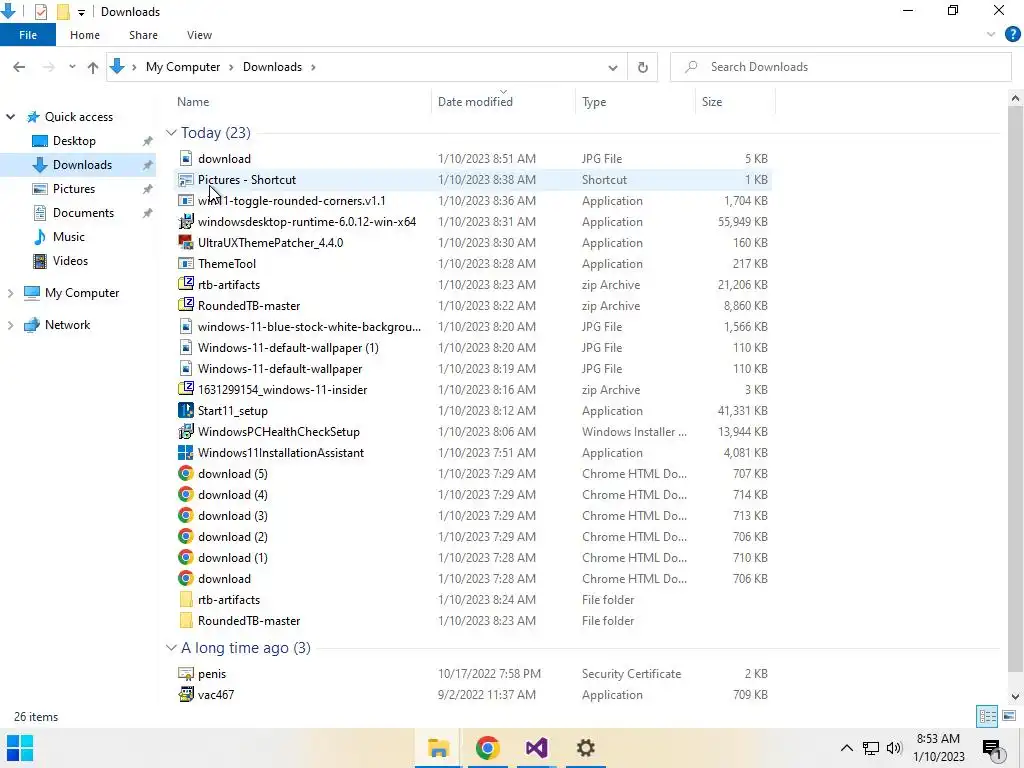The image size is (1024, 768).
Task: Open Visual Studio from the taskbar
Action: click(x=536, y=748)
